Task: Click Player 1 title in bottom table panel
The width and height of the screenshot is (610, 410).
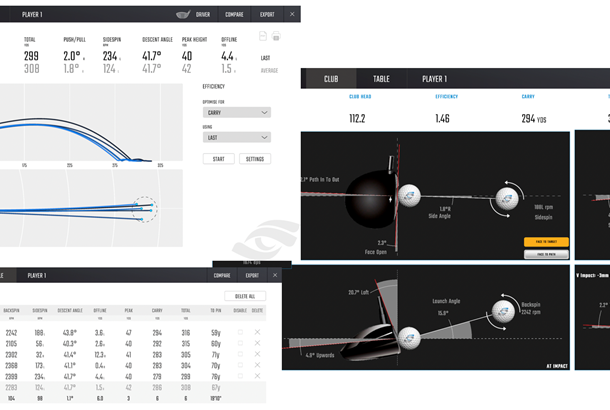Action: click(x=37, y=275)
